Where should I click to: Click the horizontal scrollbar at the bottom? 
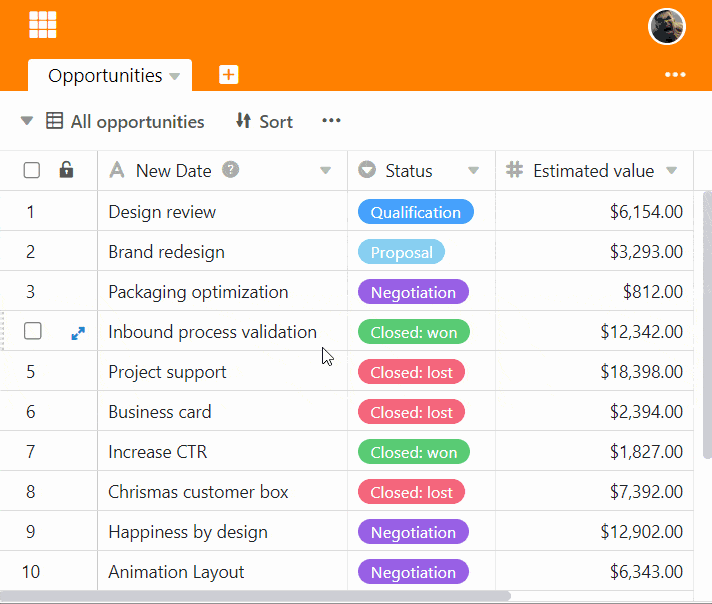click(x=260, y=596)
